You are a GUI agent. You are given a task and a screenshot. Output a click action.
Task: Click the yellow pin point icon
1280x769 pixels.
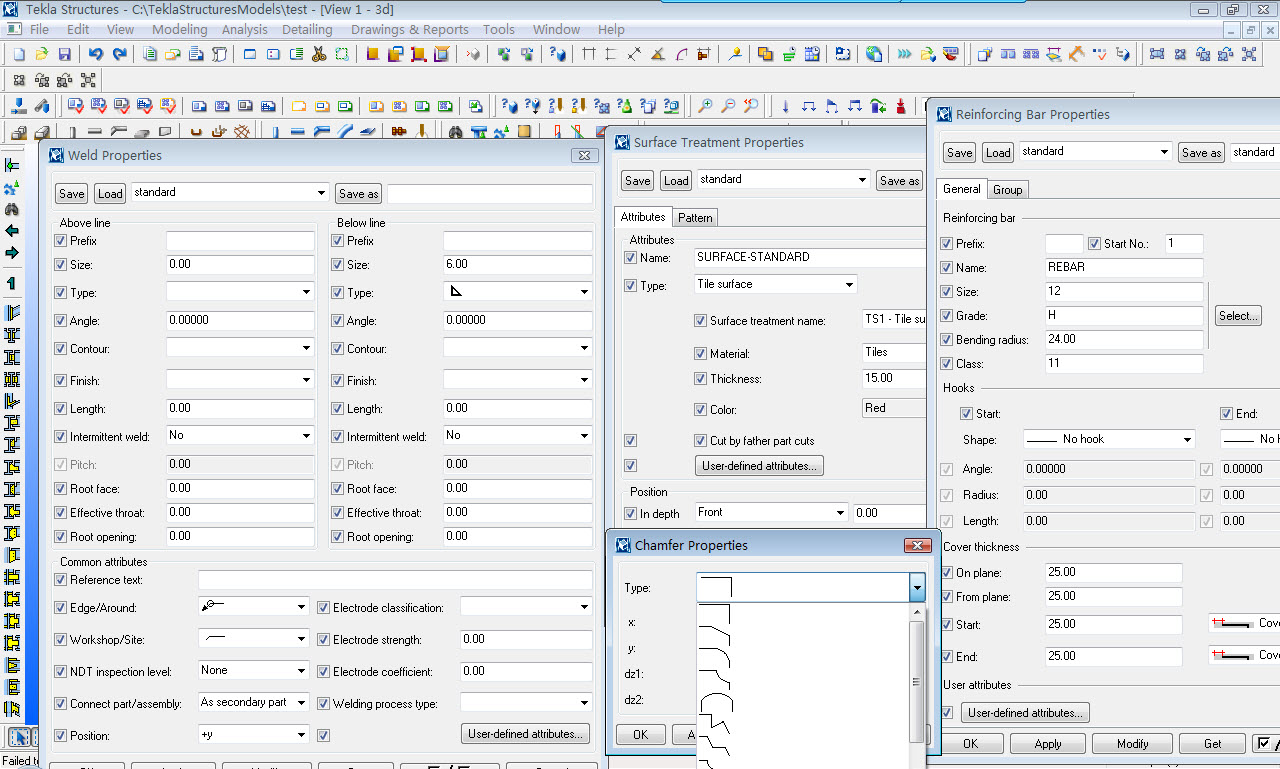735,54
